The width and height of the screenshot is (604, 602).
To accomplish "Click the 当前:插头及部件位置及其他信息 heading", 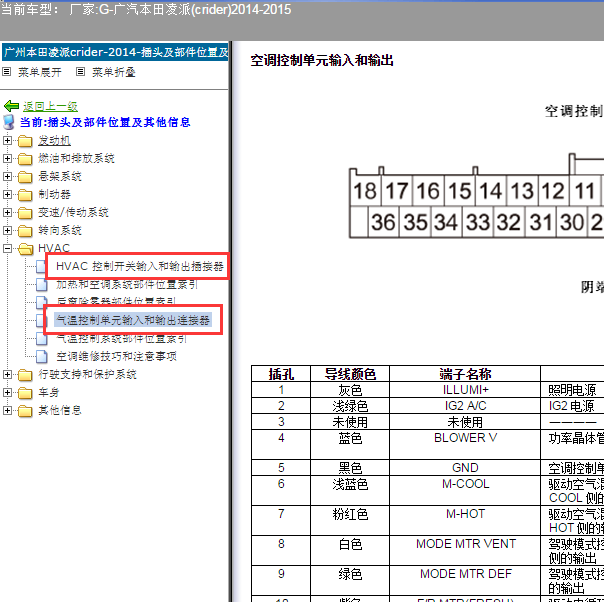I will (105, 122).
